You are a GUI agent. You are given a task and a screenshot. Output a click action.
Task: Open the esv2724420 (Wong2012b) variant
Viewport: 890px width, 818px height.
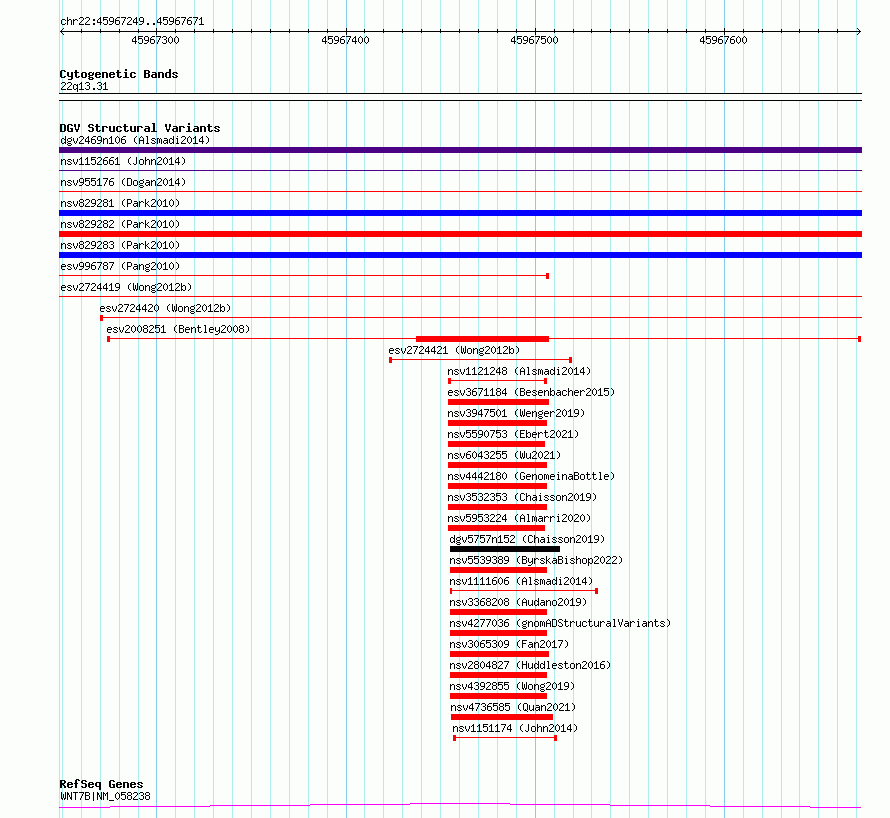[x=165, y=308]
